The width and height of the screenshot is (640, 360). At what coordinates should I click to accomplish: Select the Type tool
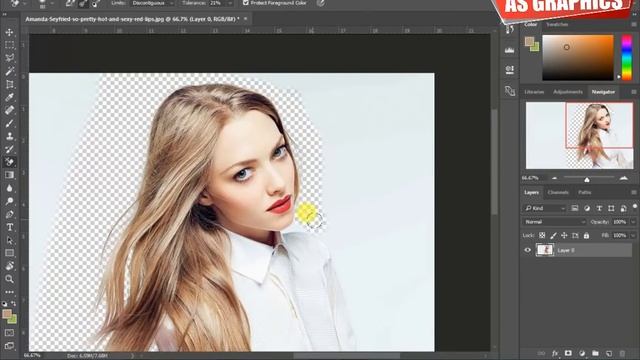(9, 227)
